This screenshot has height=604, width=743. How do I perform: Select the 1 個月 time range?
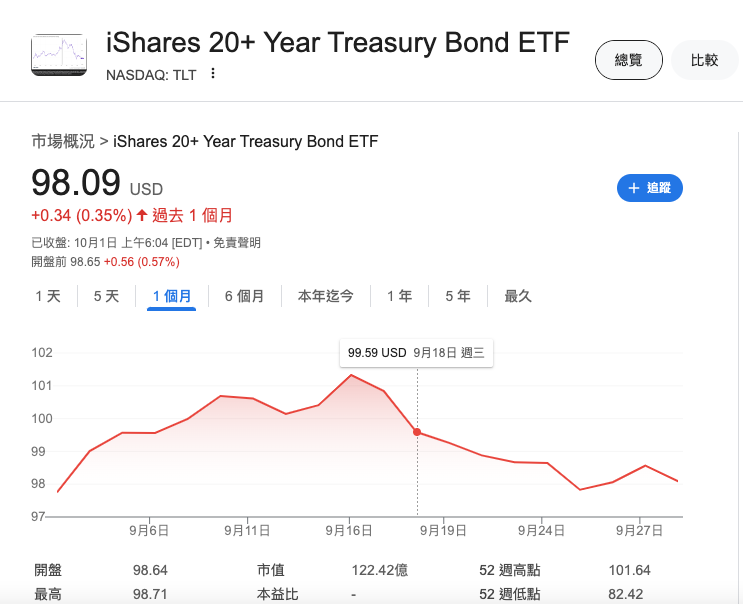click(172, 297)
